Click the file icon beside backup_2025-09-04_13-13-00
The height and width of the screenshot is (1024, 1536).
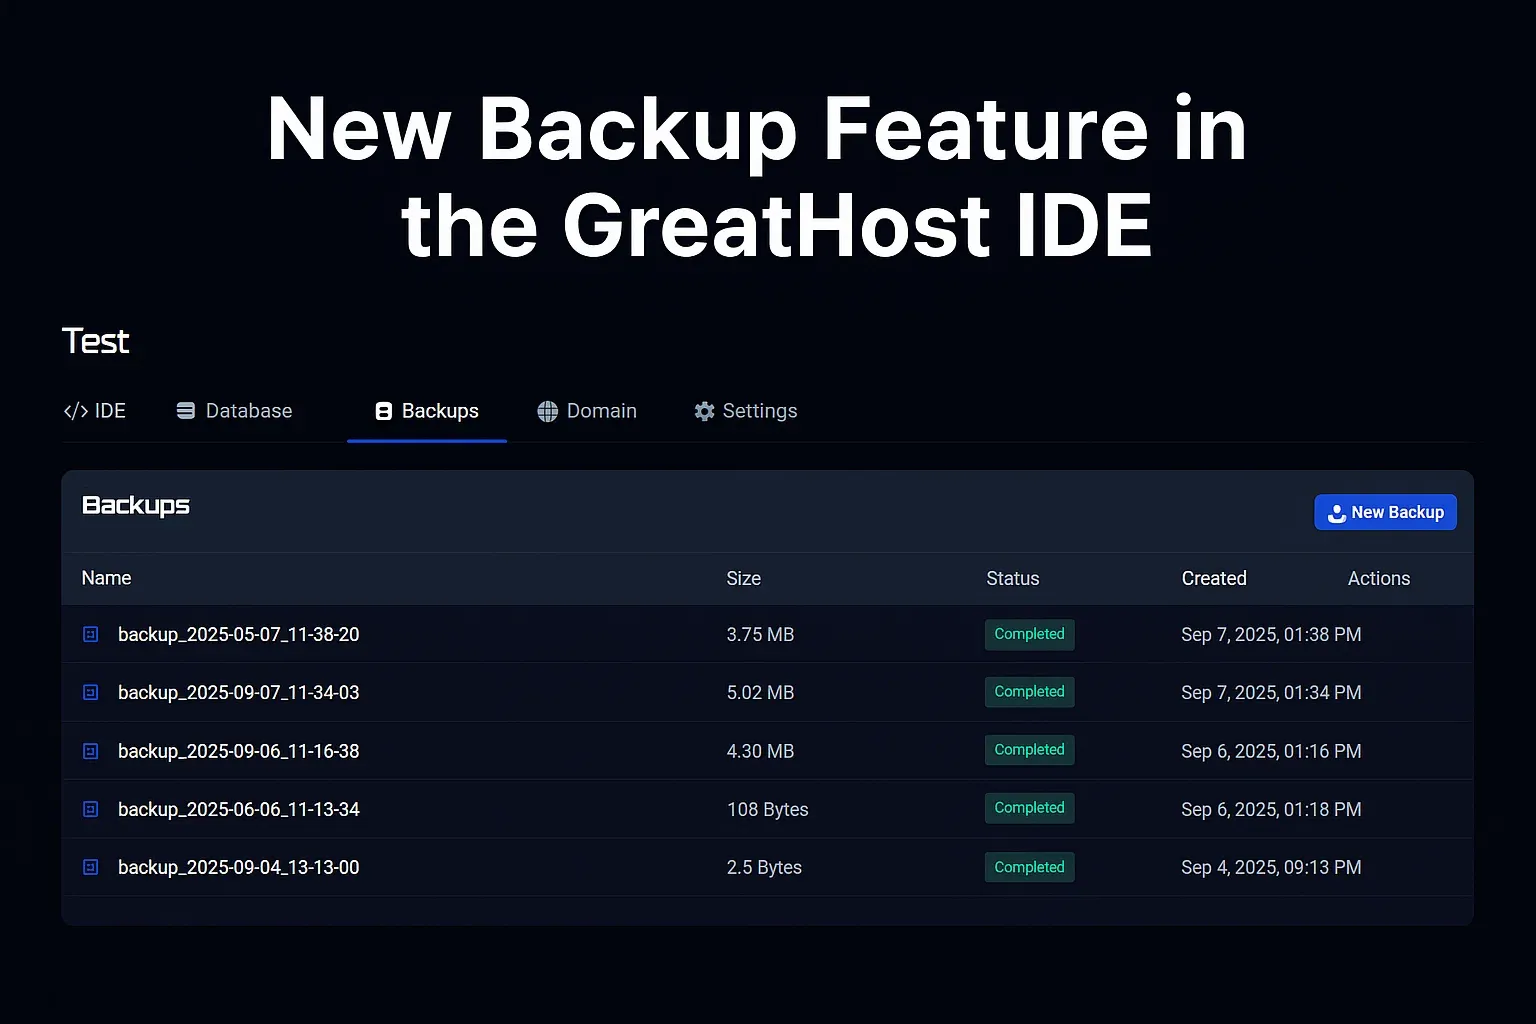(x=90, y=867)
